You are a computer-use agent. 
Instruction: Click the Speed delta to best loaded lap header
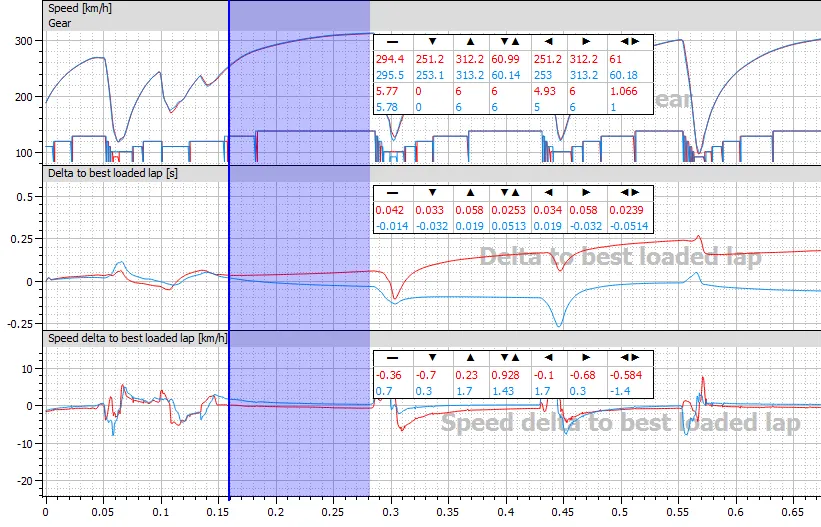[138, 338]
